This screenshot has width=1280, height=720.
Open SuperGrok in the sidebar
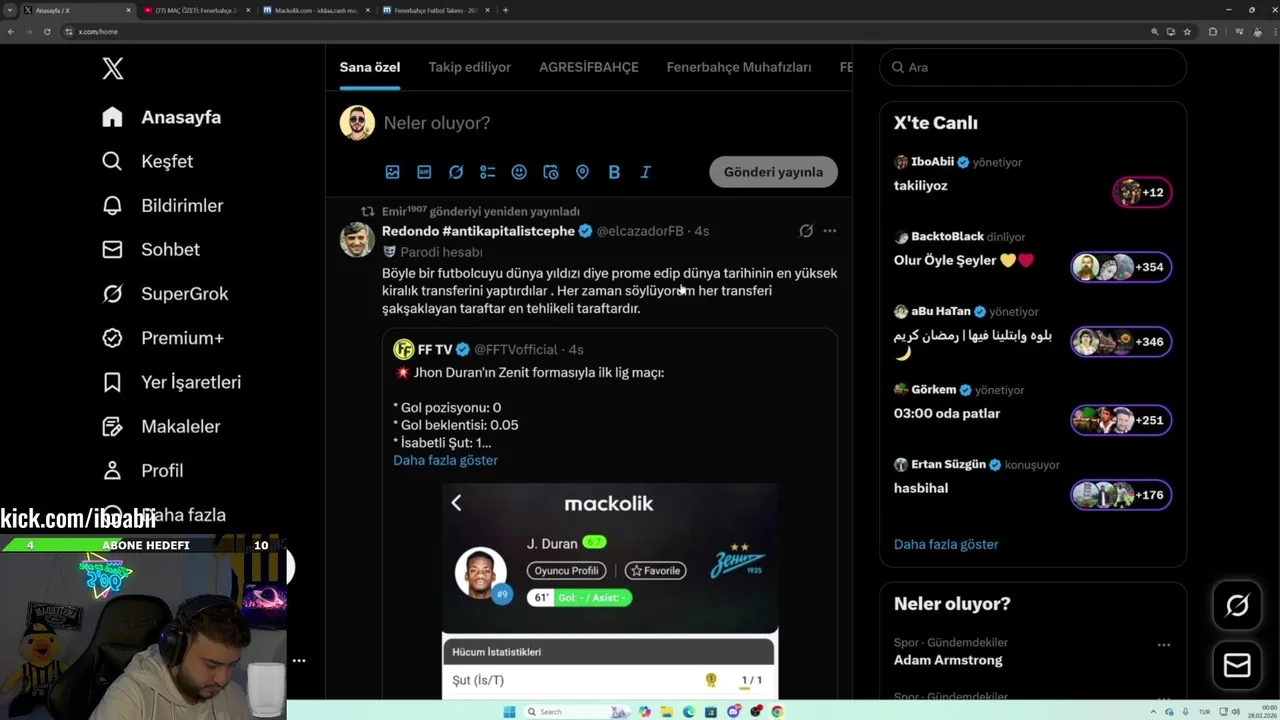coord(165,293)
